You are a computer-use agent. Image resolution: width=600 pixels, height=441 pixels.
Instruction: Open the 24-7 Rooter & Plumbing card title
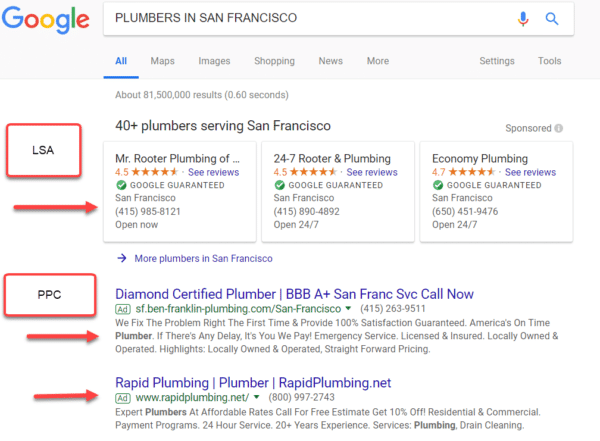click(332, 158)
